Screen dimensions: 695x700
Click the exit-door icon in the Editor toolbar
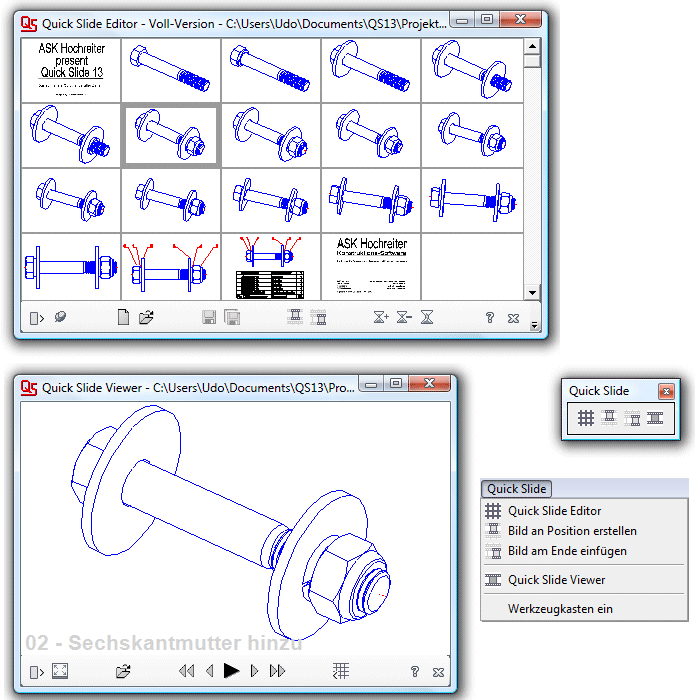coord(37,318)
